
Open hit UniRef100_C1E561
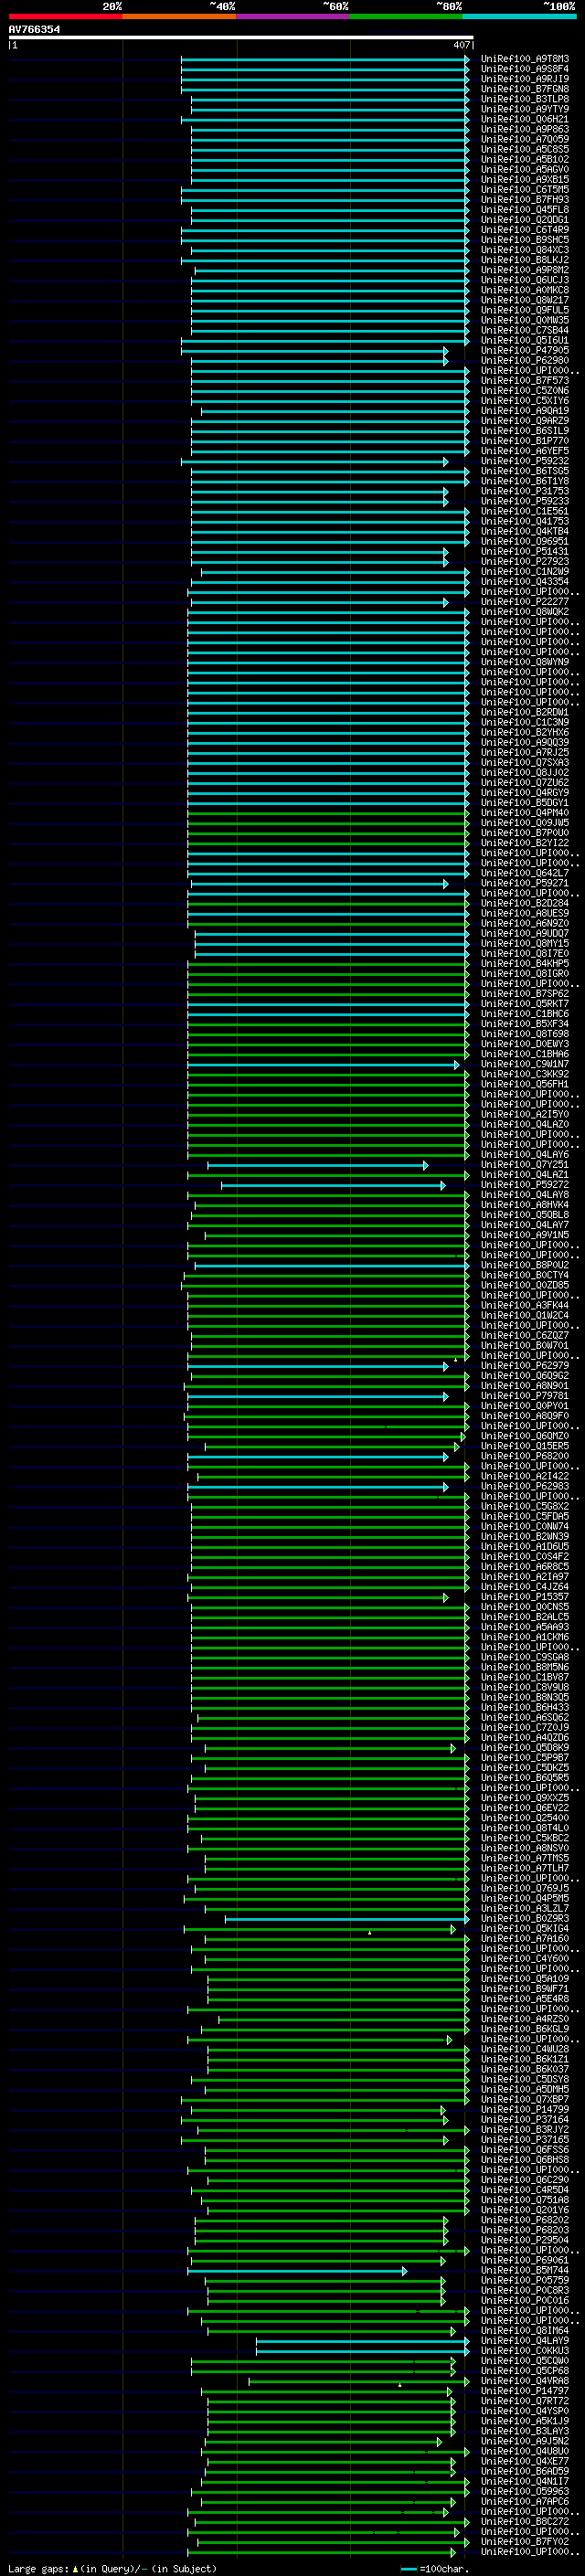525,511
